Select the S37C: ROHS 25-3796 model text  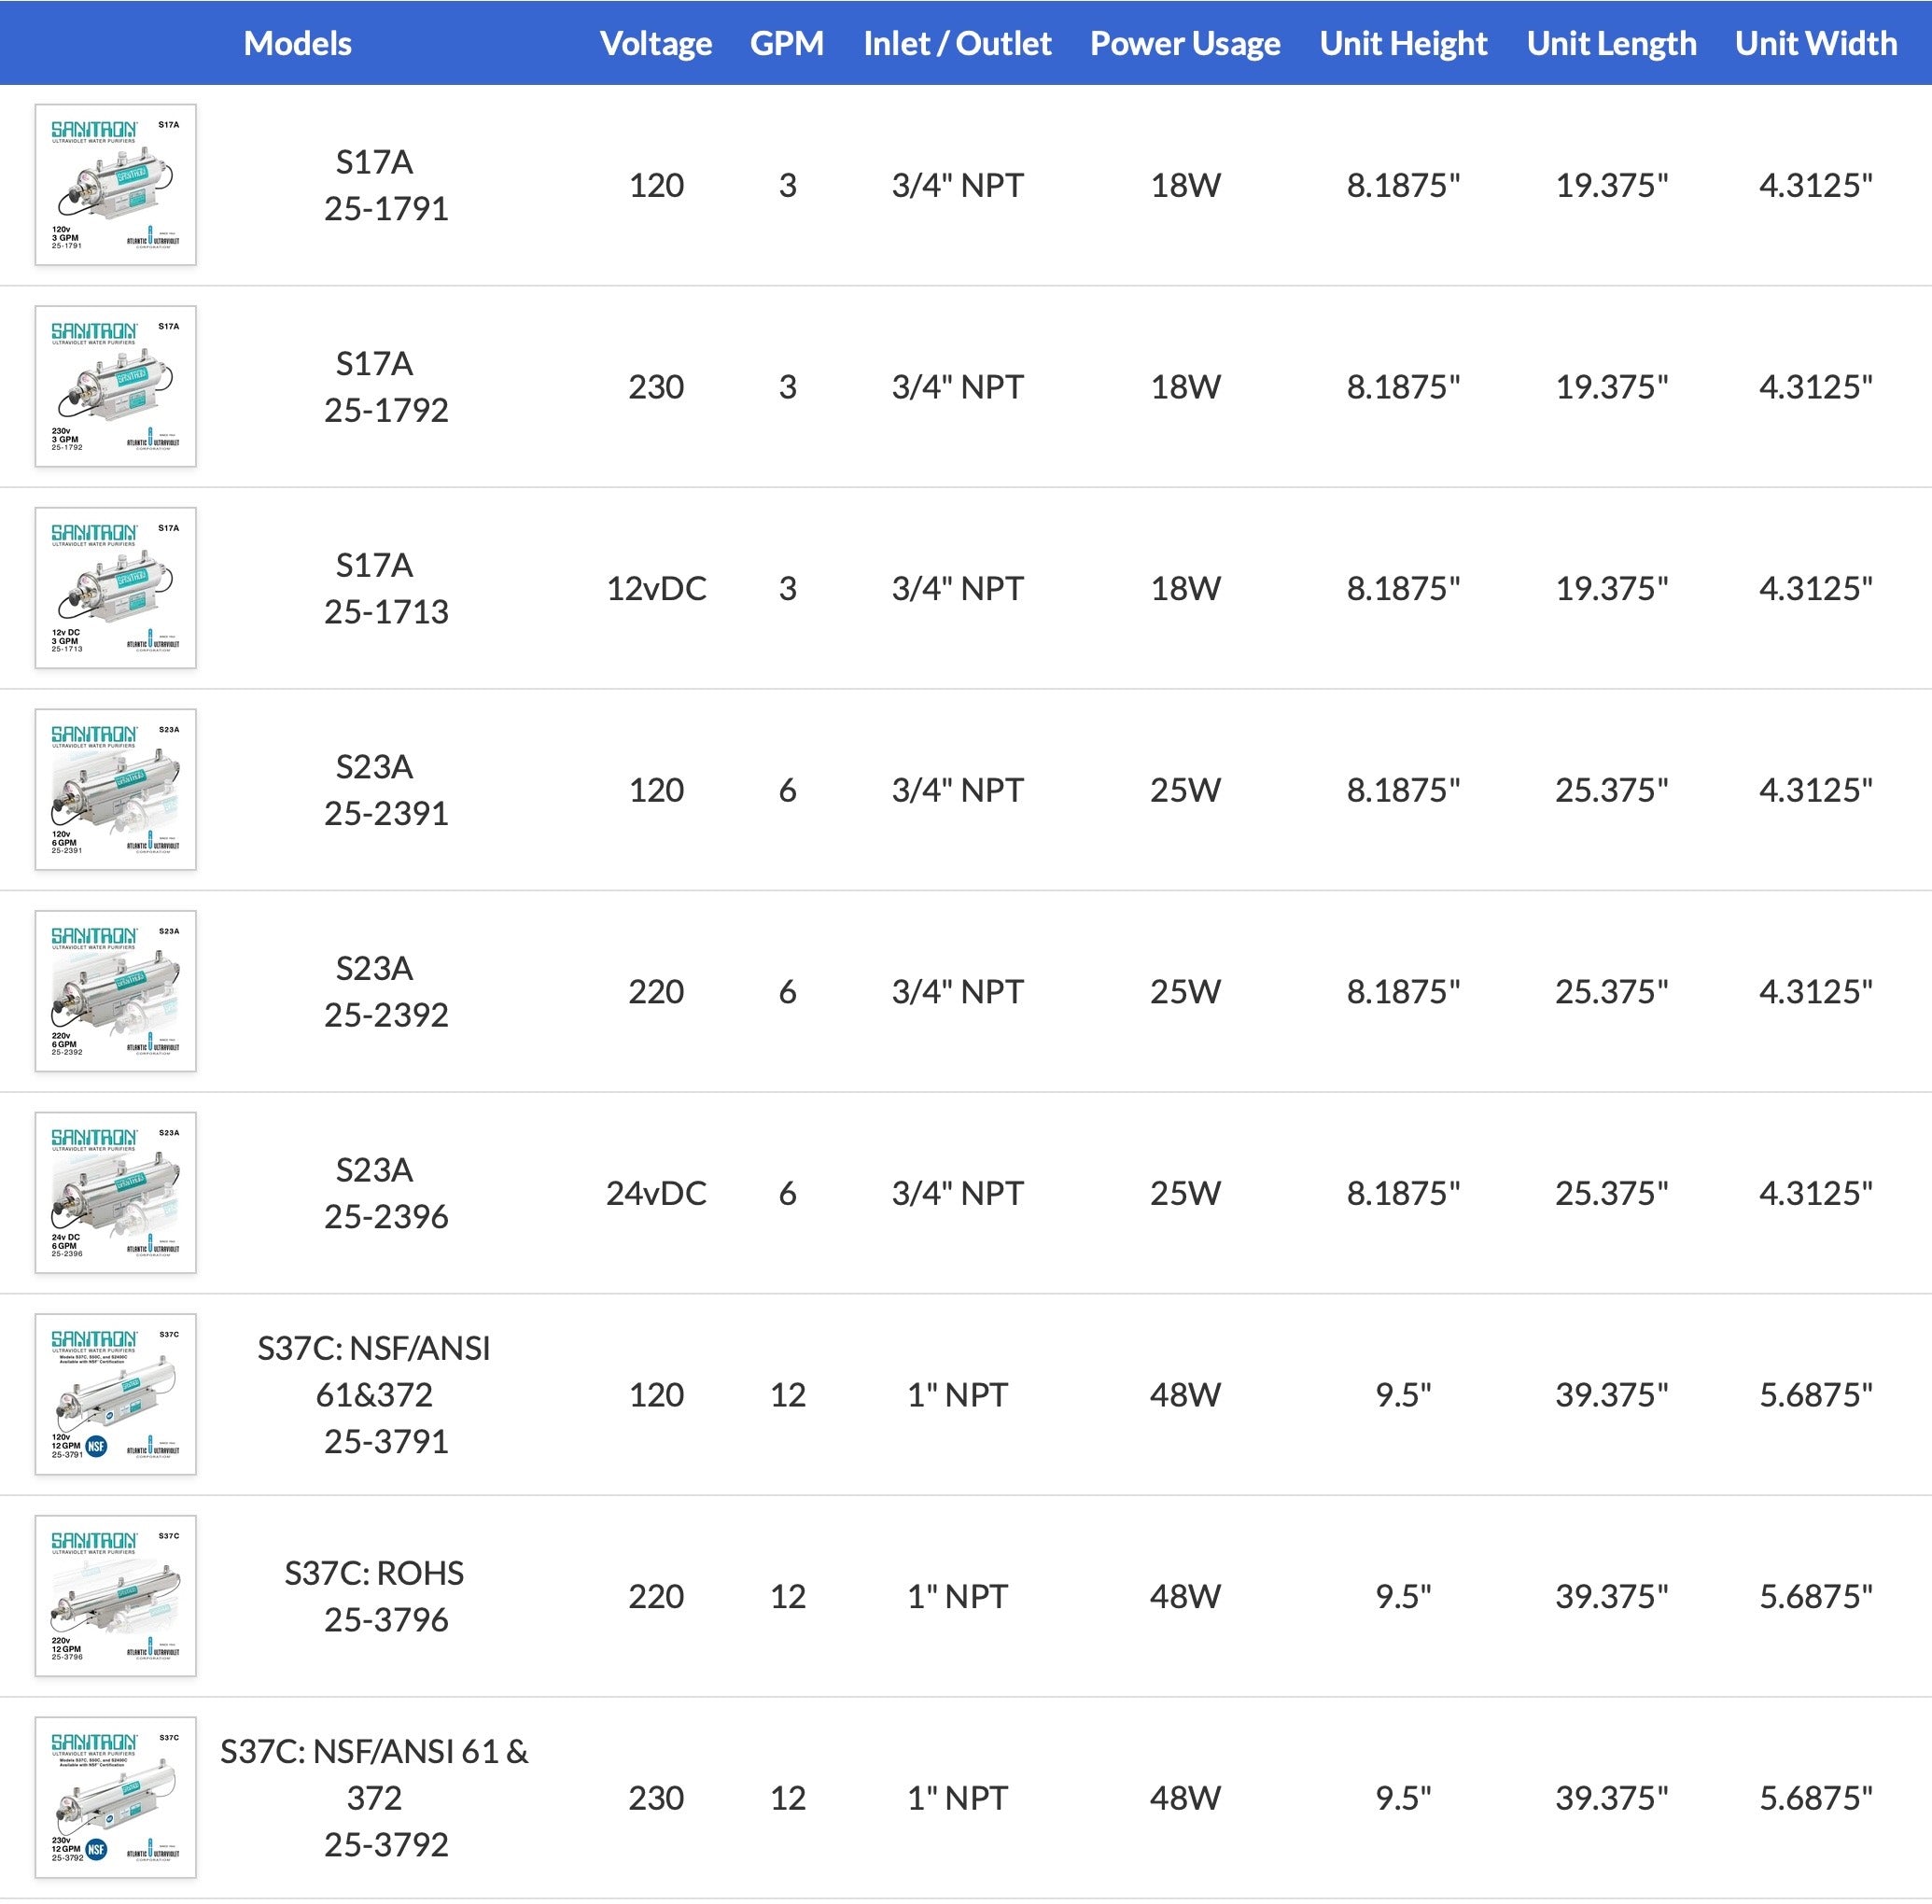click(374, 1596)
